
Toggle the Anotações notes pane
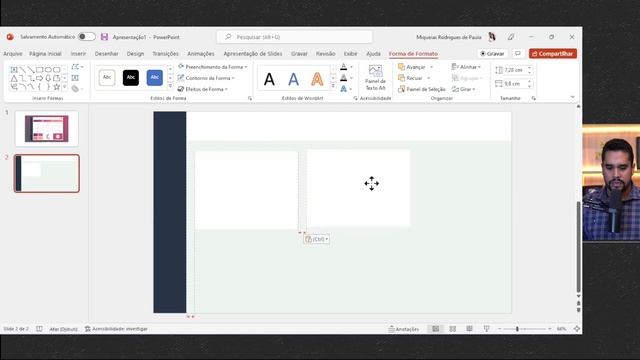[404, 329]
